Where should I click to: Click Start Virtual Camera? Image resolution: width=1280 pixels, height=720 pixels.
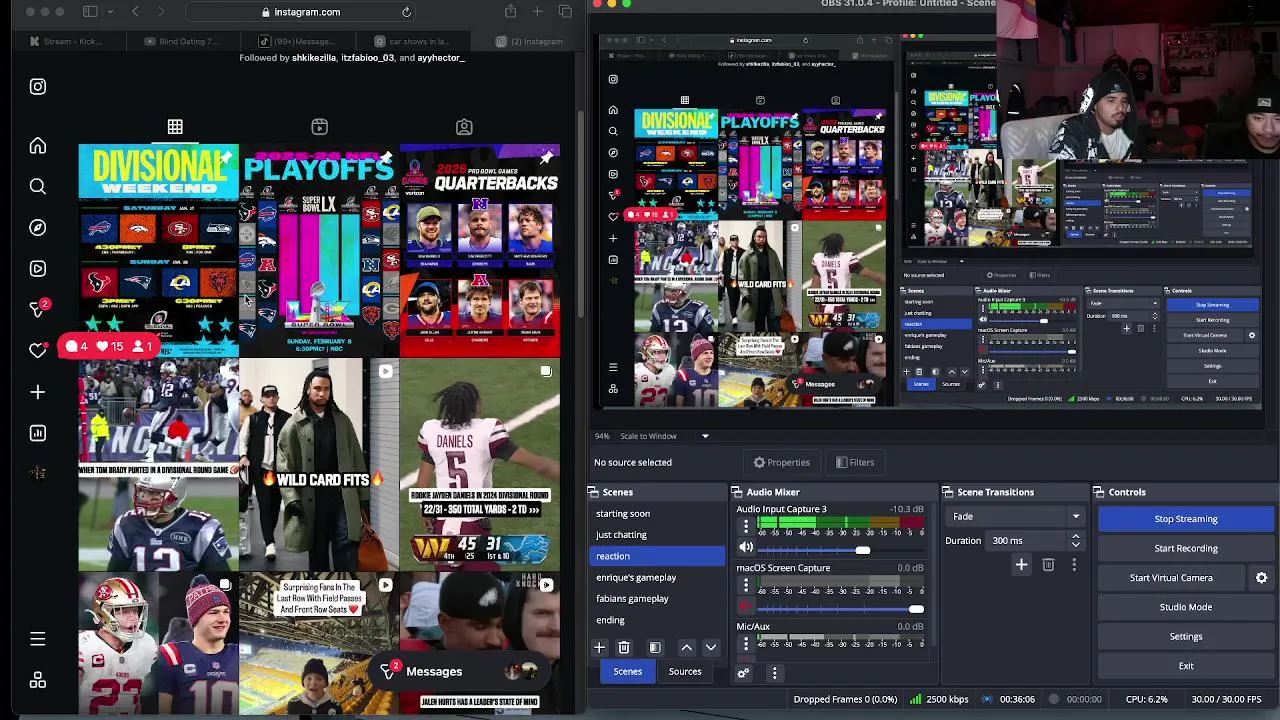click(1171, 578)
